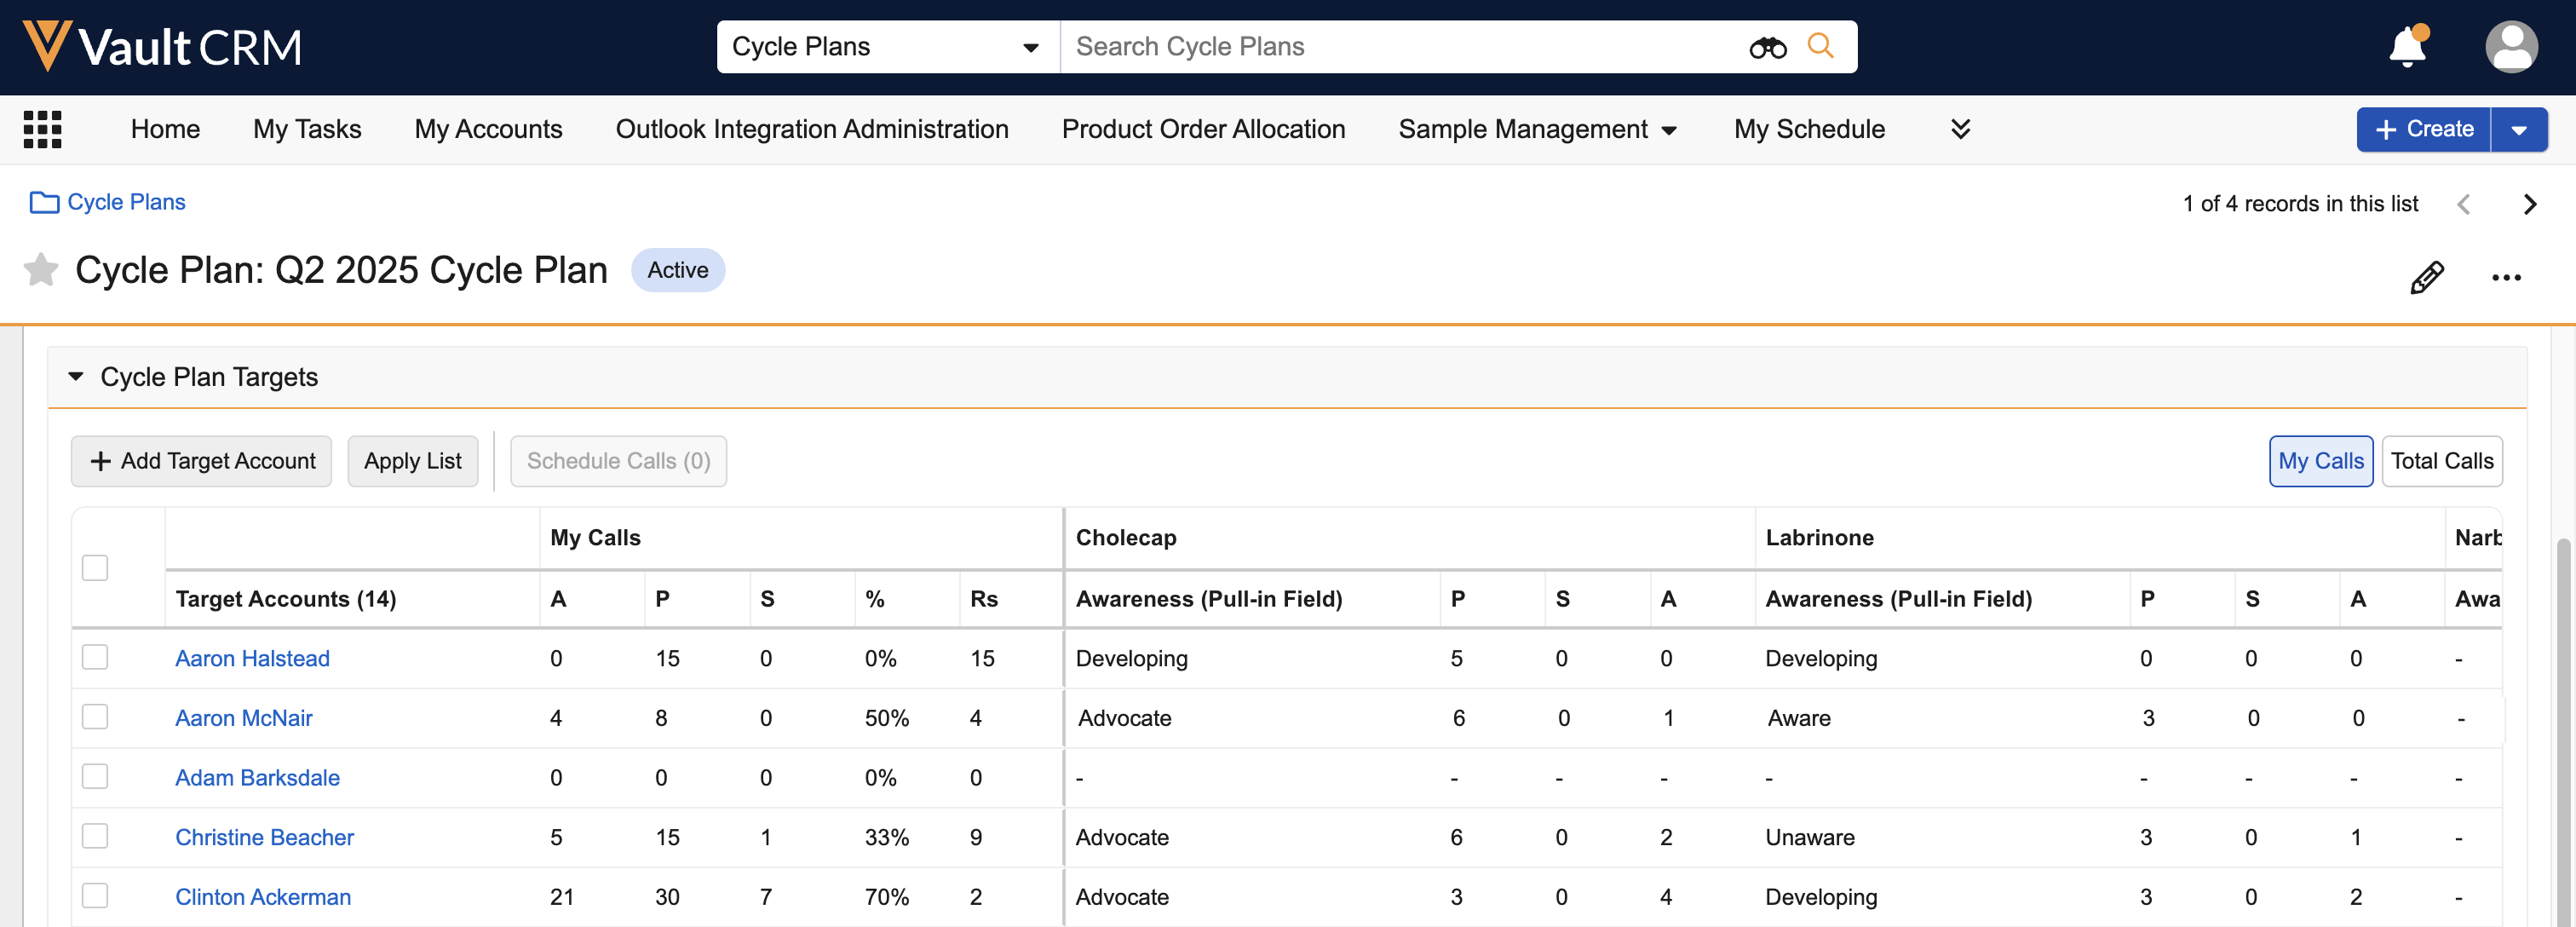Screen dimensions: 2576x927
Task: Open the user profile avatar menu
Action: point(2510,47)
